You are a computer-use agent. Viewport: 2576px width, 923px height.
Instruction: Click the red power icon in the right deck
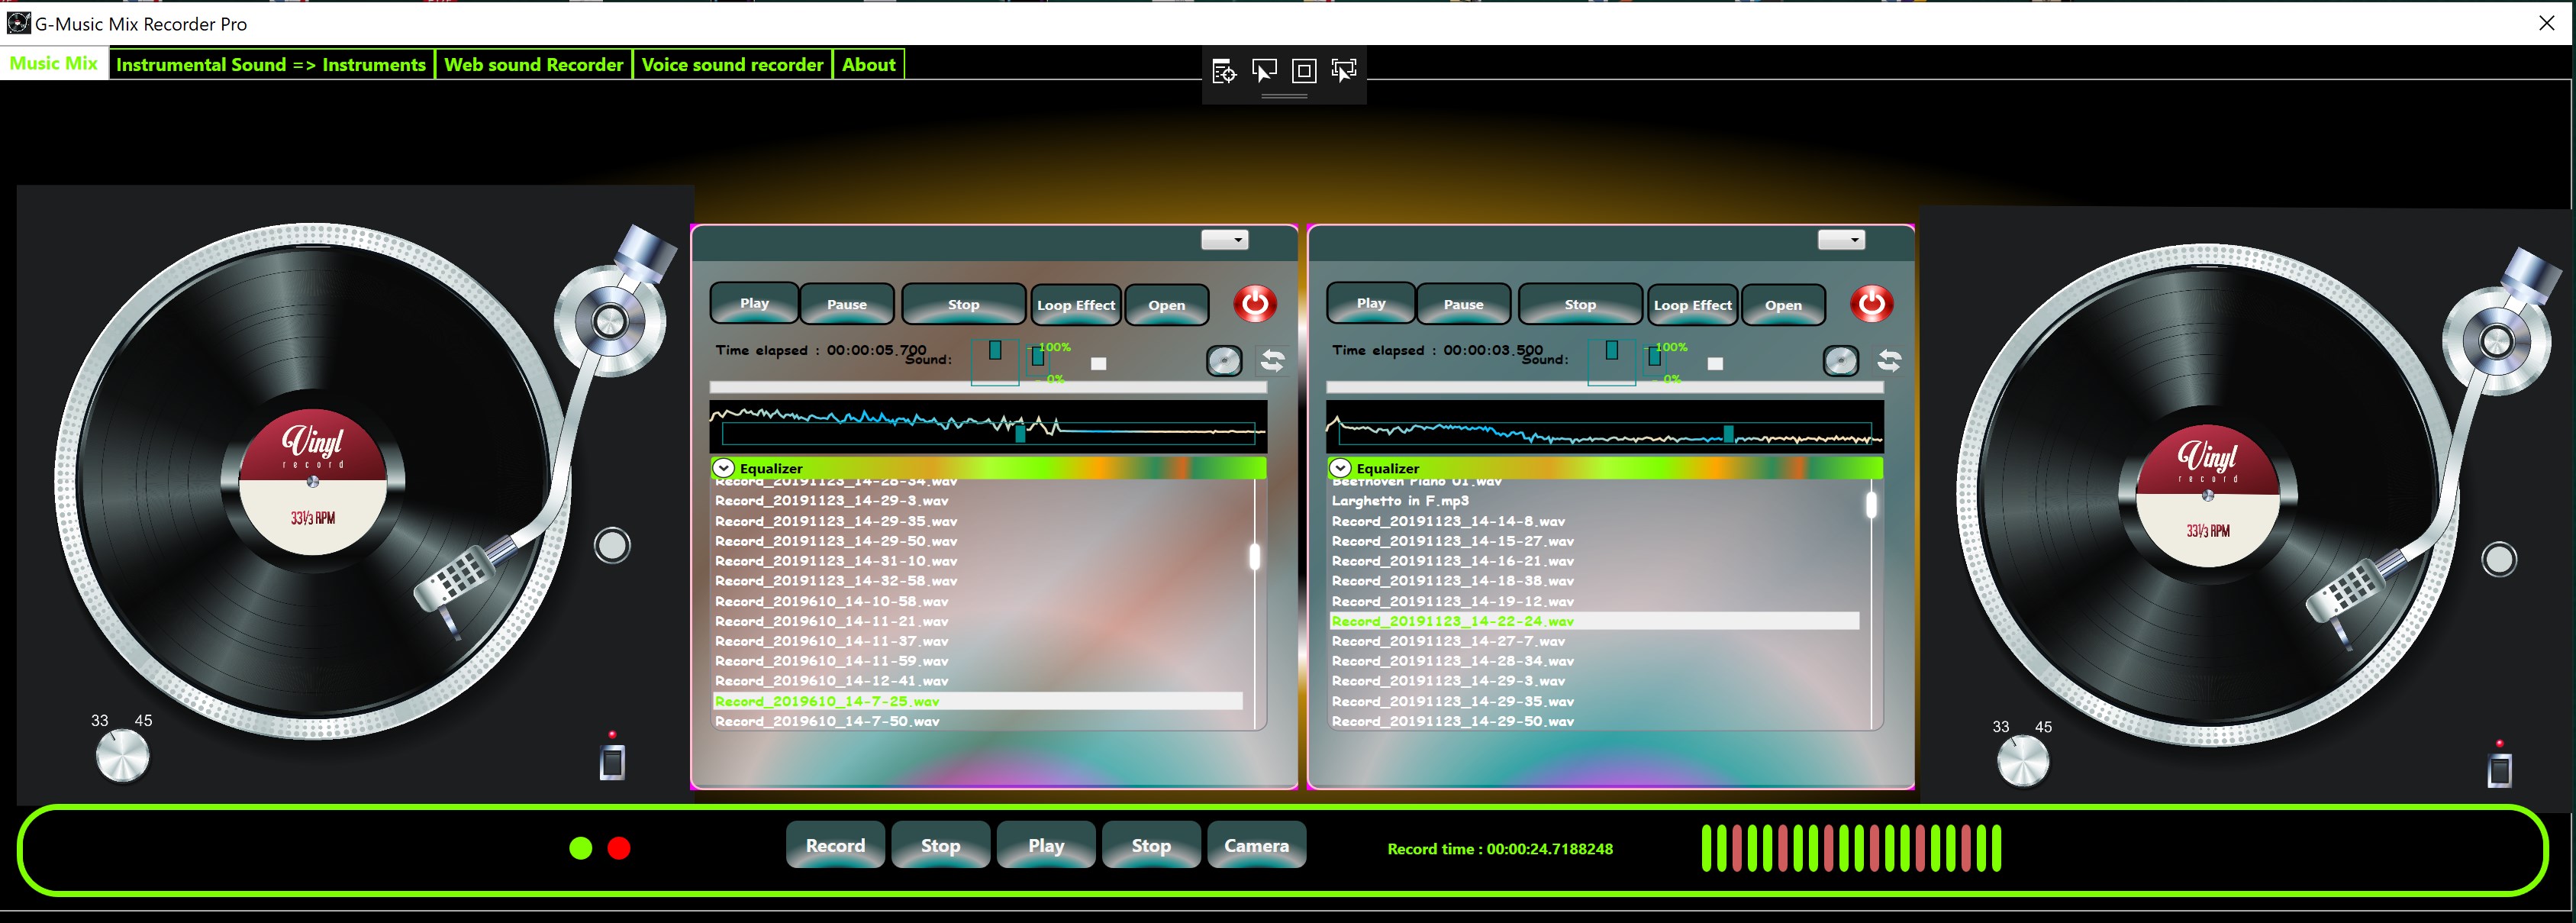(x=1871, y=303)
